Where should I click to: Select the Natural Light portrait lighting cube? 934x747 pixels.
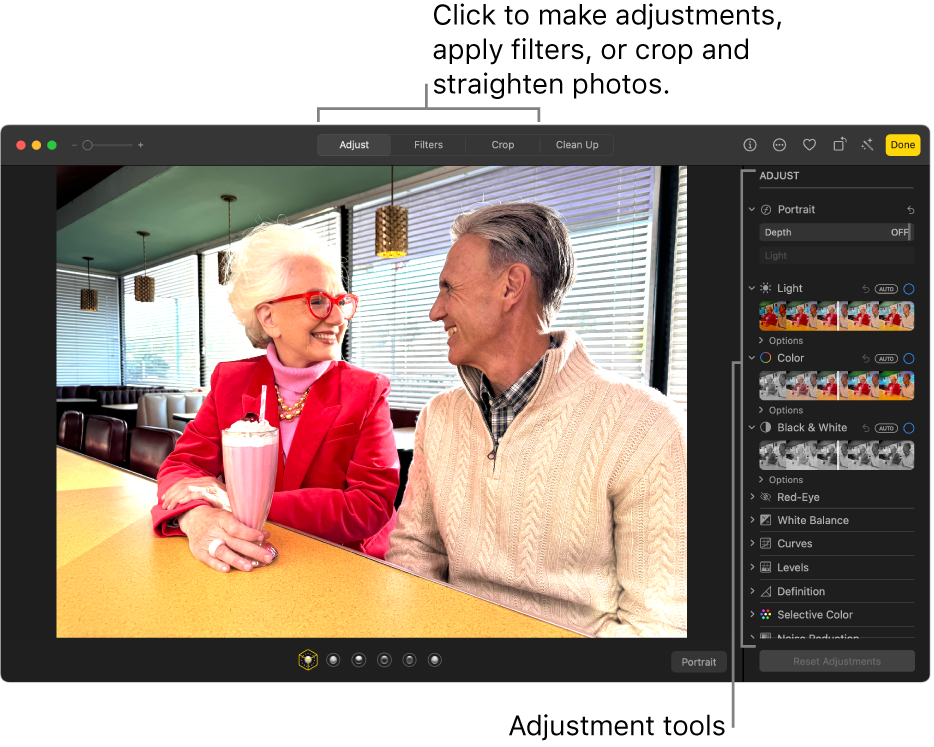pos(308,660)
